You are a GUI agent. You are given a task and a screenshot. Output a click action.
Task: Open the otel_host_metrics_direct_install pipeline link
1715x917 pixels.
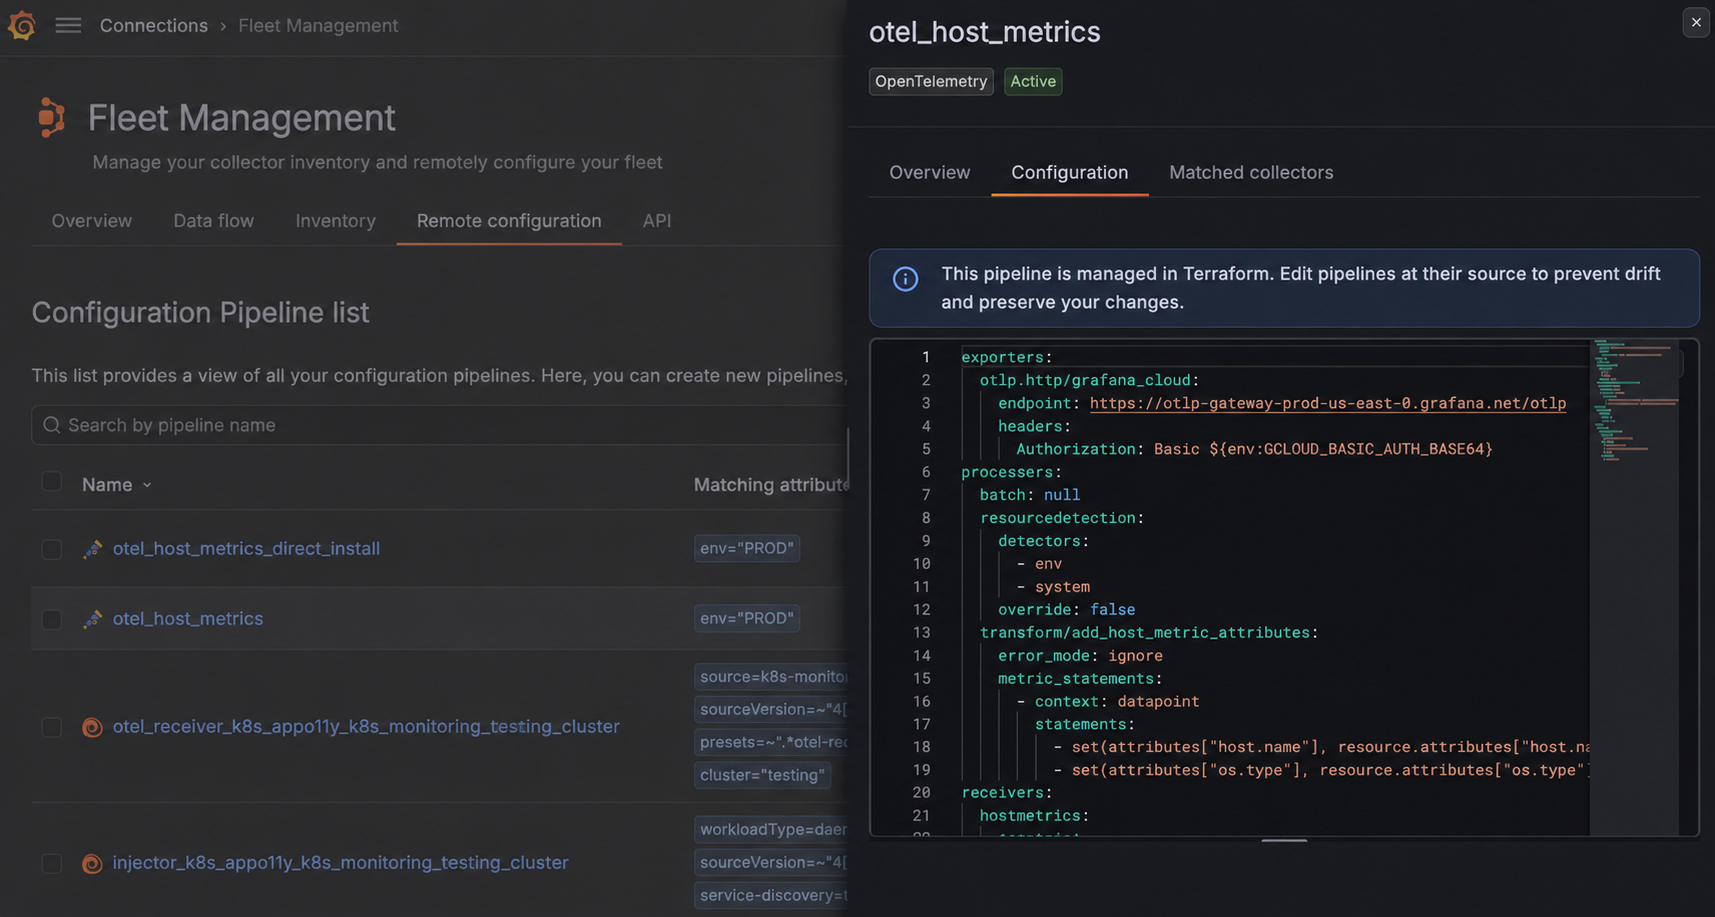[x=246, y=549]
